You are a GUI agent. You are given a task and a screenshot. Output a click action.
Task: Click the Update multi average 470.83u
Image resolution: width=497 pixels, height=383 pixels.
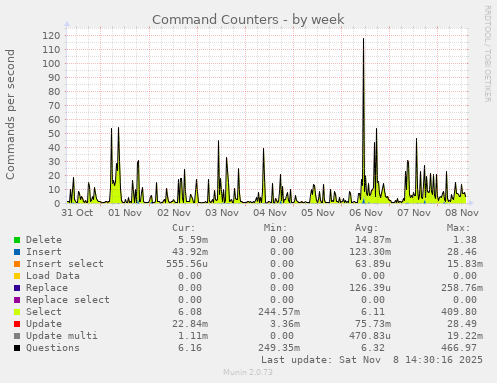(370, 336)
